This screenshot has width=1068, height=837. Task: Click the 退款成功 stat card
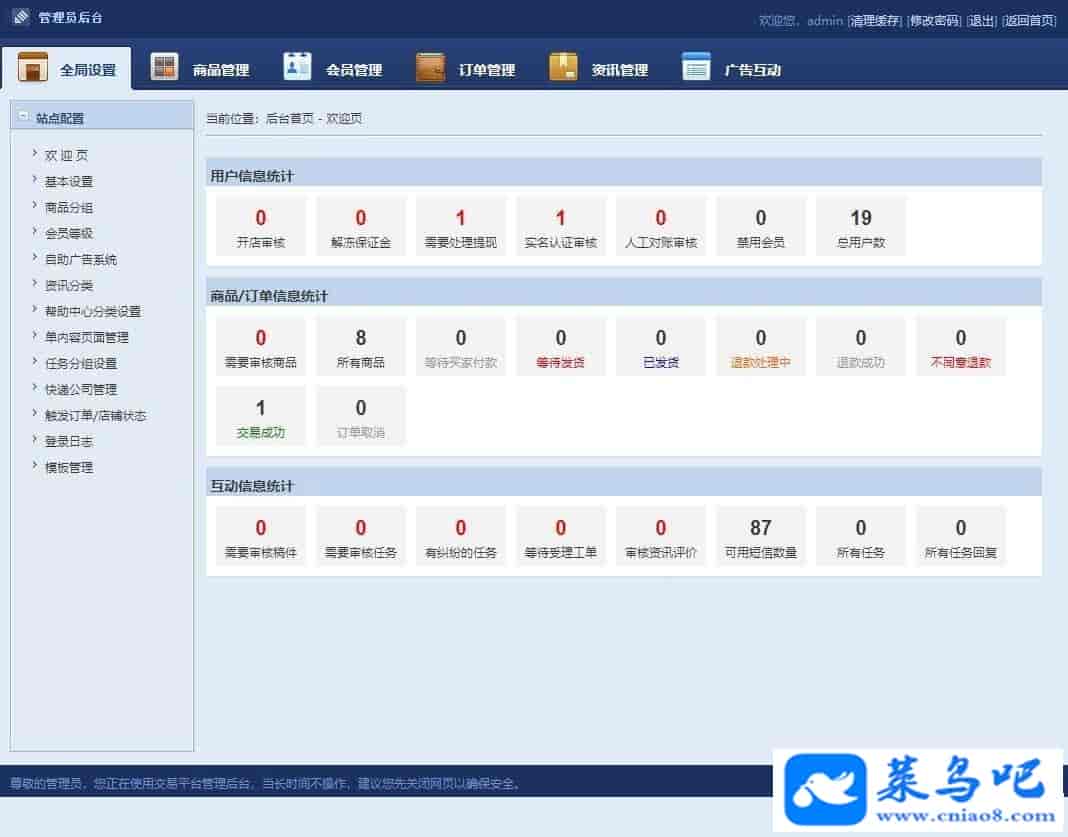click(861, 347)
